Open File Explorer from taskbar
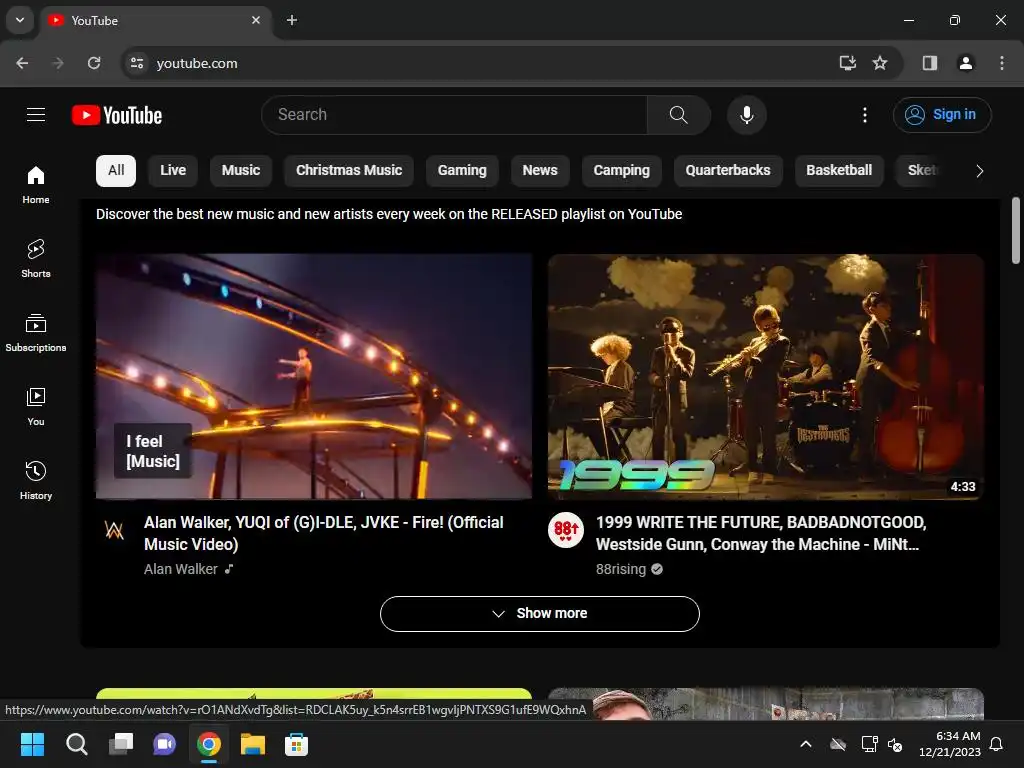Screen dimensions: 1024x768 [253, 744]
